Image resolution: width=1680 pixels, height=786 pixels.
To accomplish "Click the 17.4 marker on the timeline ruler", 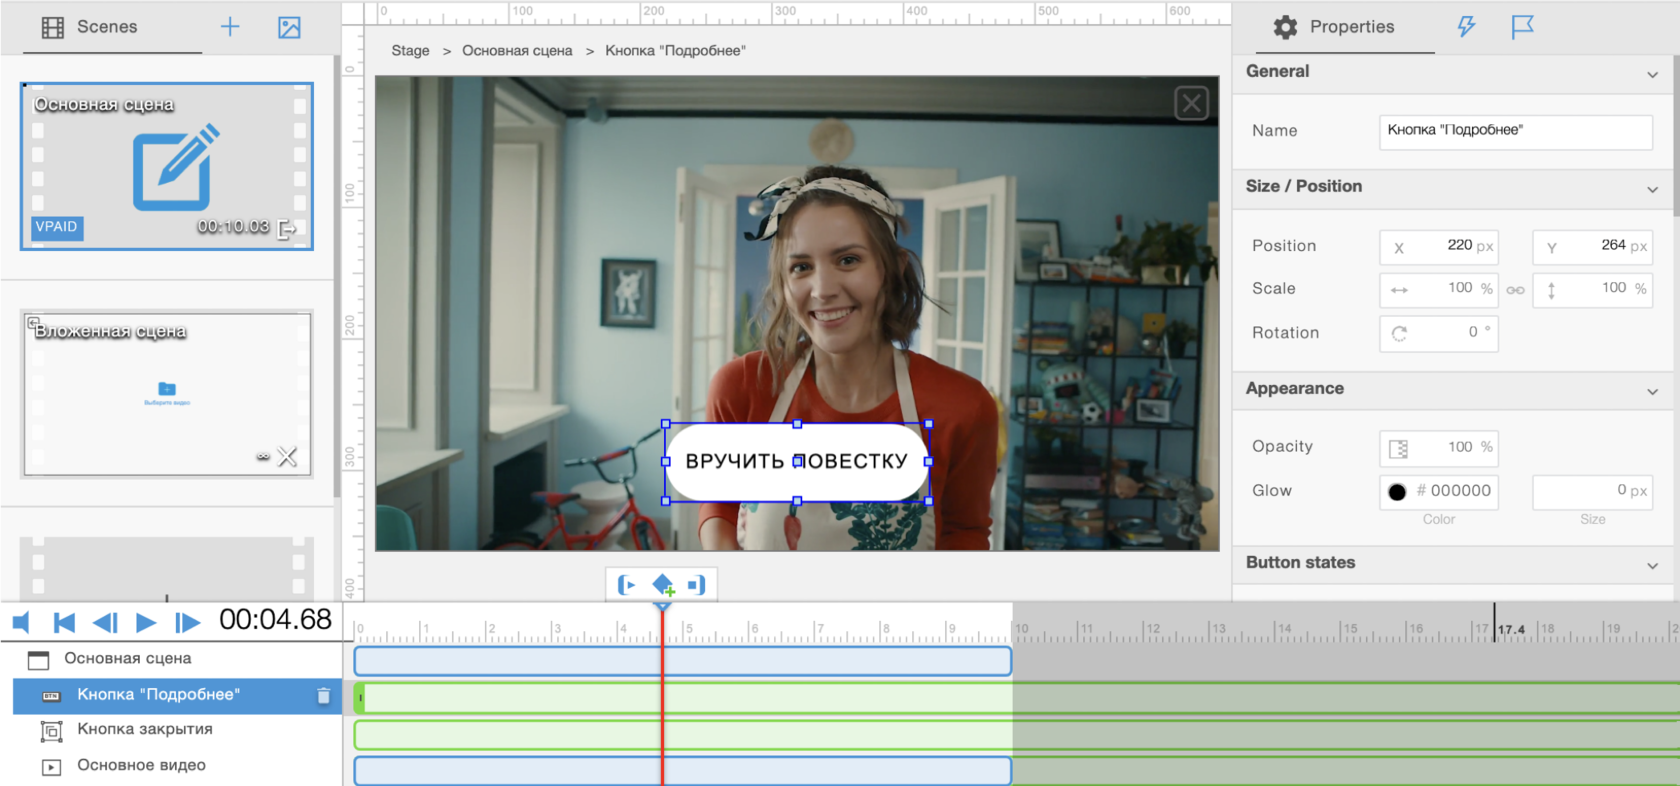I will [1511, 629].
